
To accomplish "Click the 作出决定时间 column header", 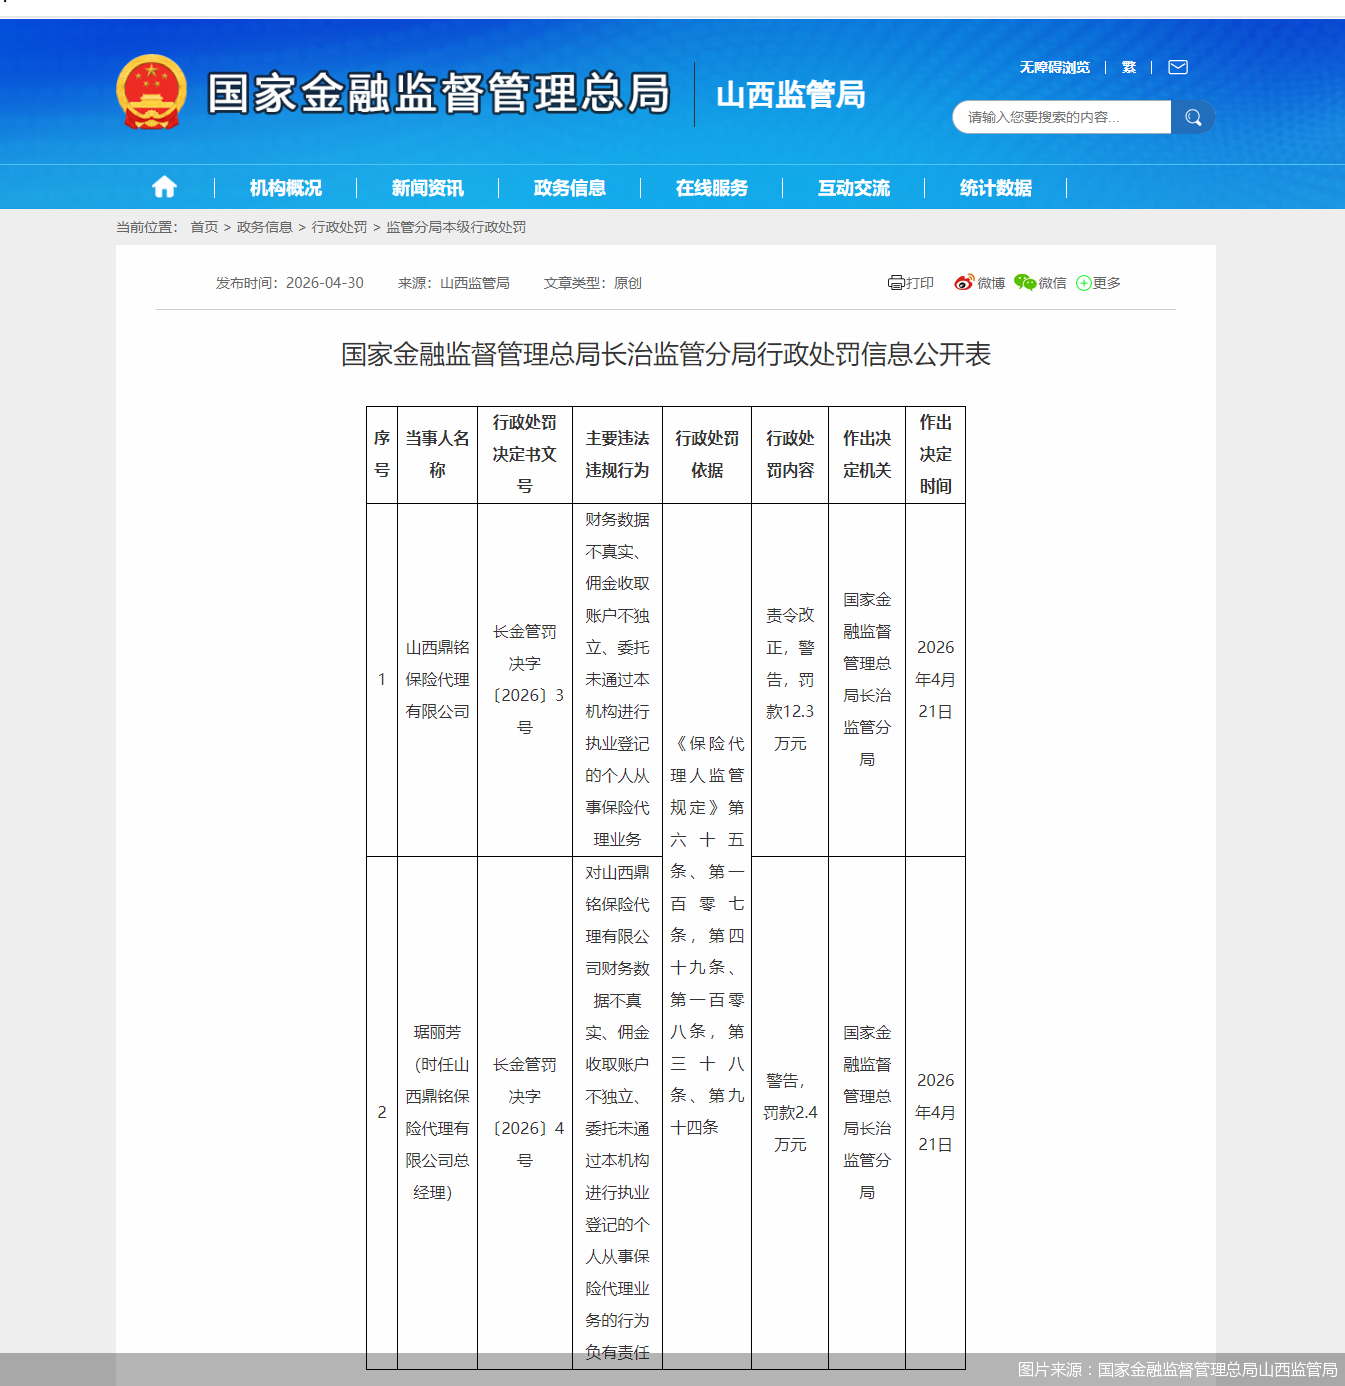I will (935, 454).
